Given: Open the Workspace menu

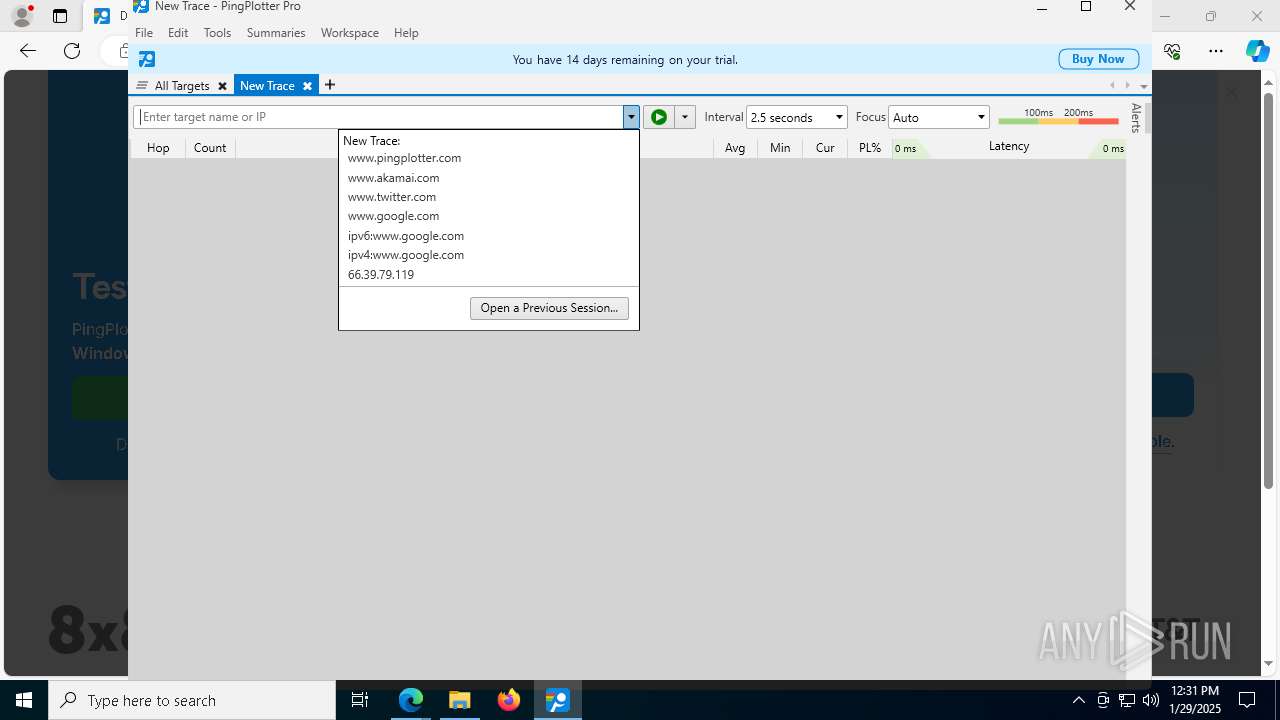Looking at the screenshot, I should click(350, 33).
